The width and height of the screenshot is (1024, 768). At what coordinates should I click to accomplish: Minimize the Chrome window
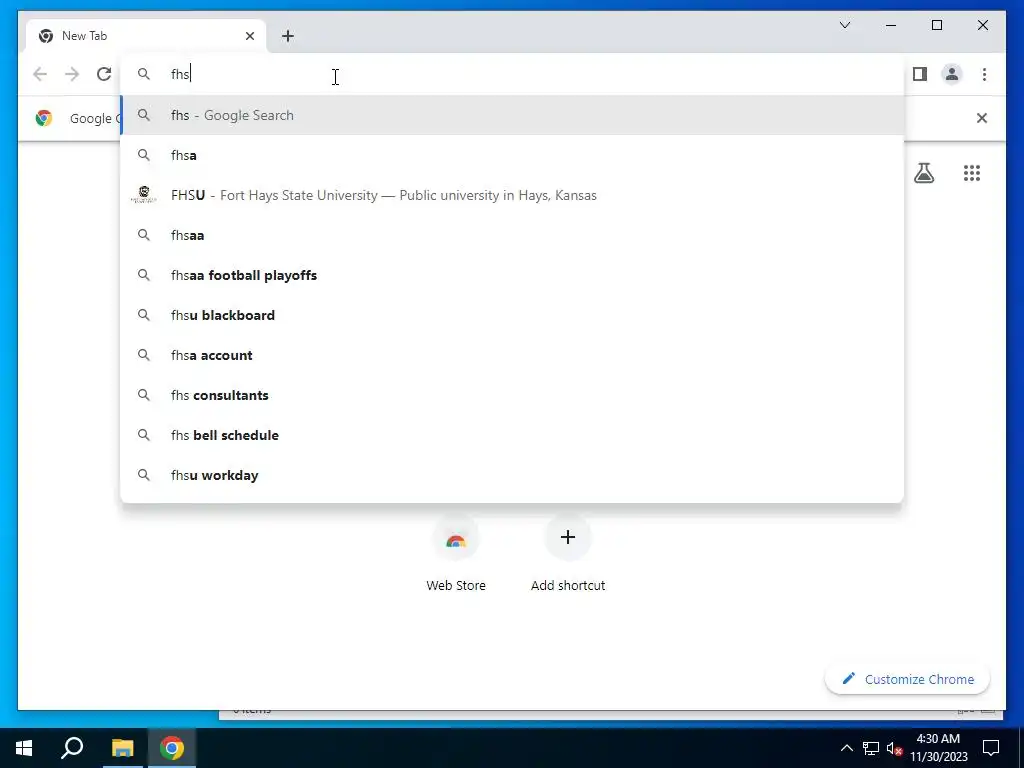point(891,25)
